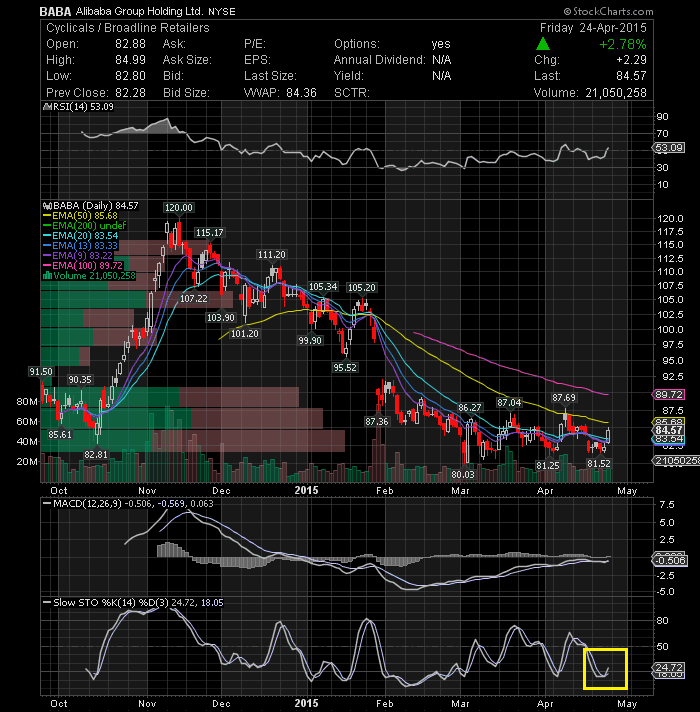
Task: Click the 90.35 price label
Action: 79,380
